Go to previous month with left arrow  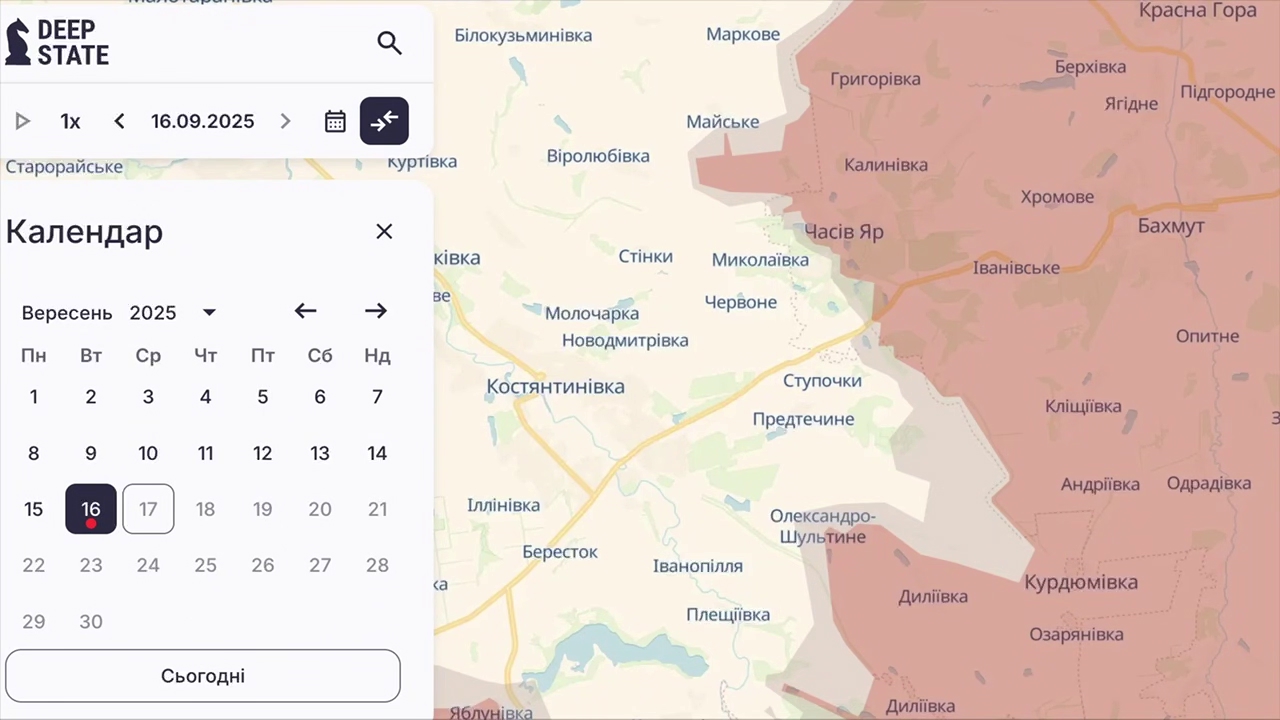(305, 311)
